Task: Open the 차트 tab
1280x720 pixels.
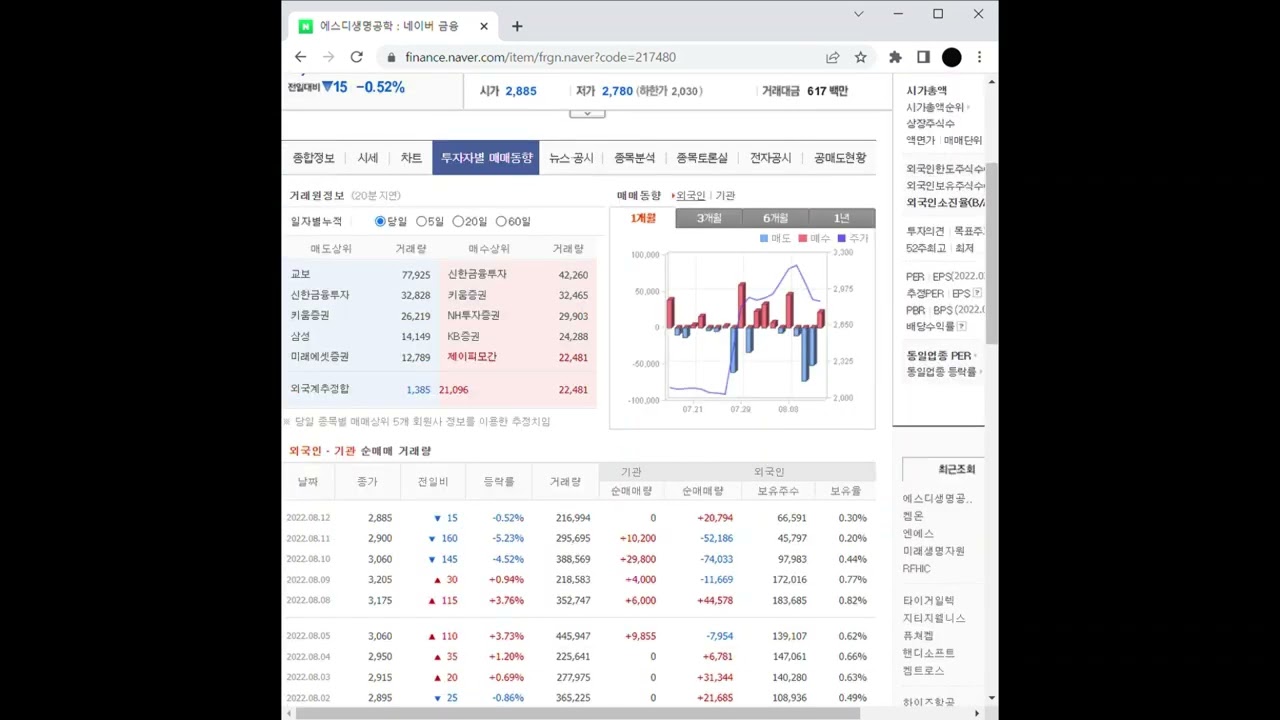Action: pos(411,158)
